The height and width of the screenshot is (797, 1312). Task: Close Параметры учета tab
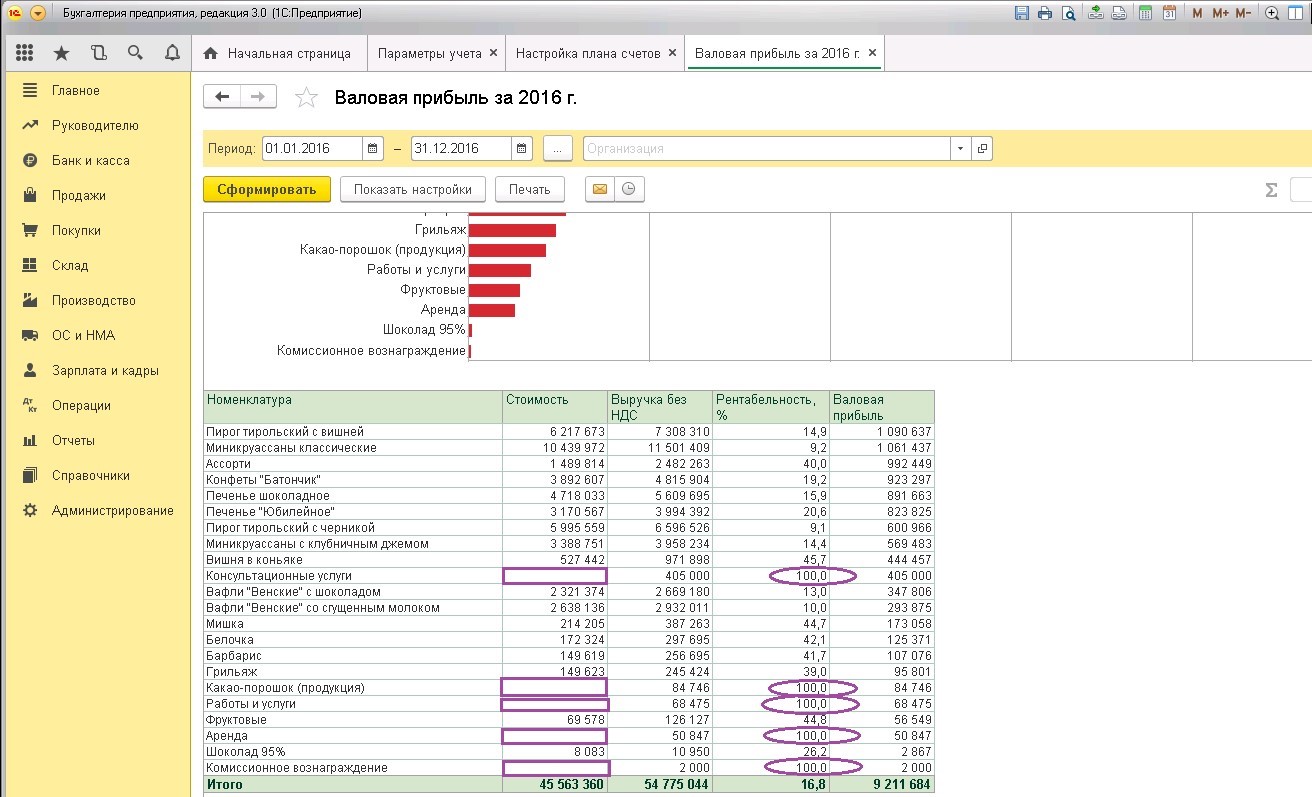coord(493,53)
